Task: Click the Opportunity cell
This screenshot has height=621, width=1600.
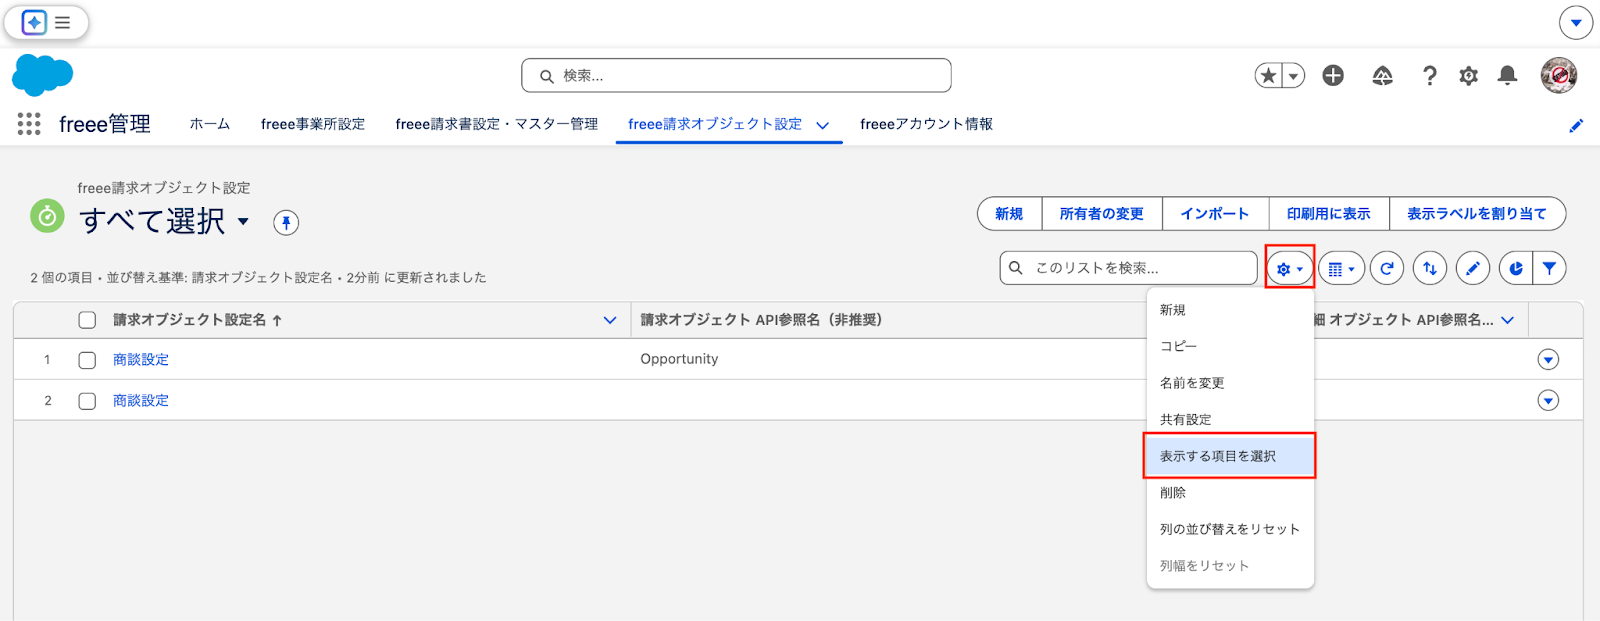Action: click(x=679, y=359)
